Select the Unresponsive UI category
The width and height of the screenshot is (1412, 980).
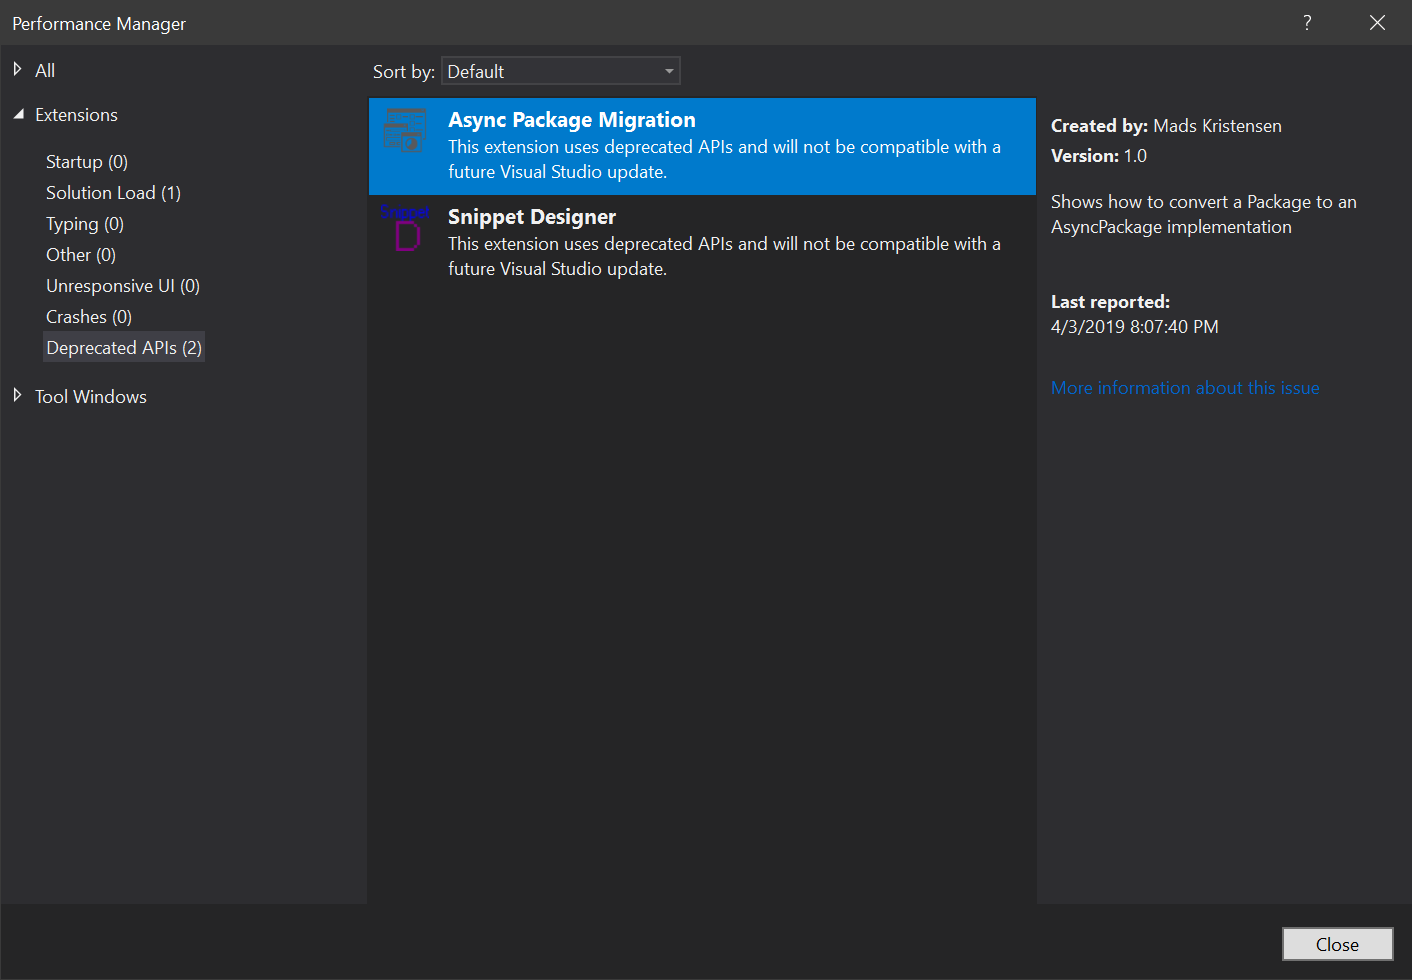click(x=122, y=285)
